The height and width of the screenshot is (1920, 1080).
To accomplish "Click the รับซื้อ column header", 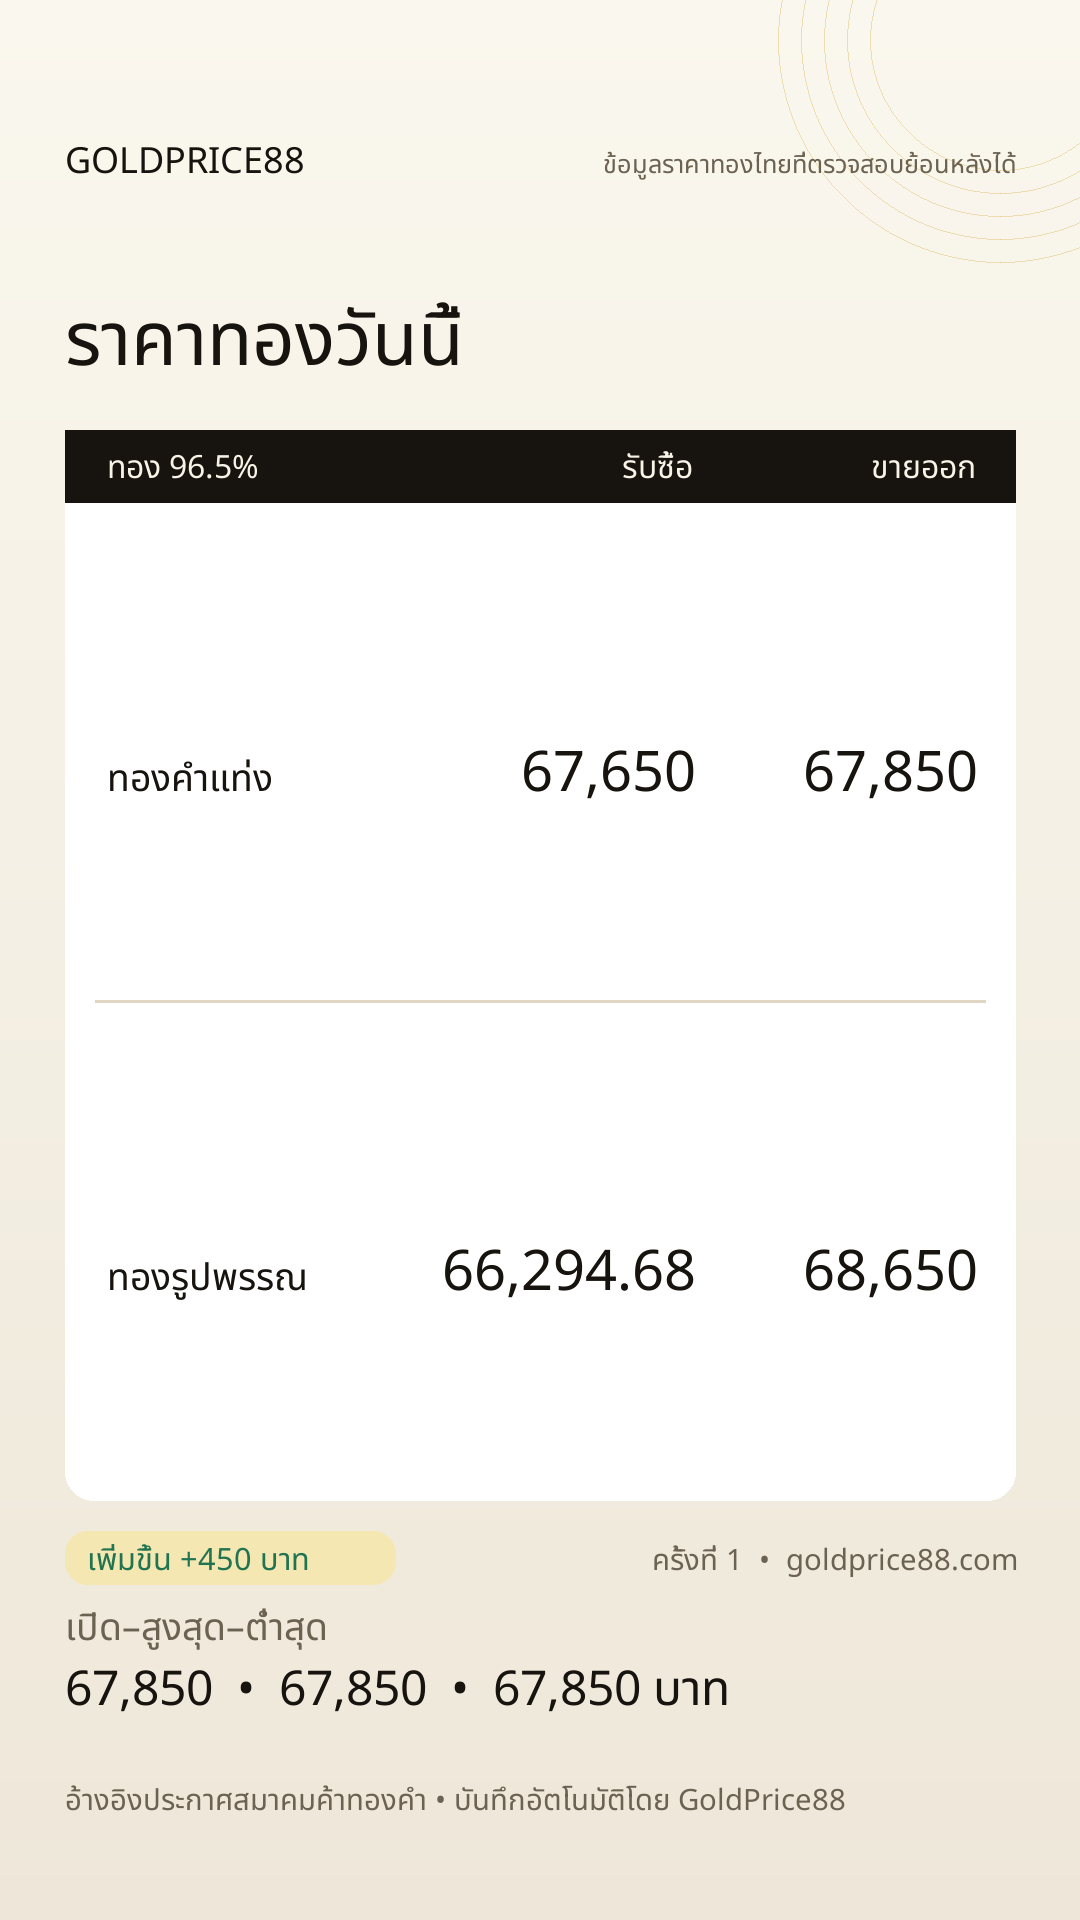I will click(x=657, y=466).
